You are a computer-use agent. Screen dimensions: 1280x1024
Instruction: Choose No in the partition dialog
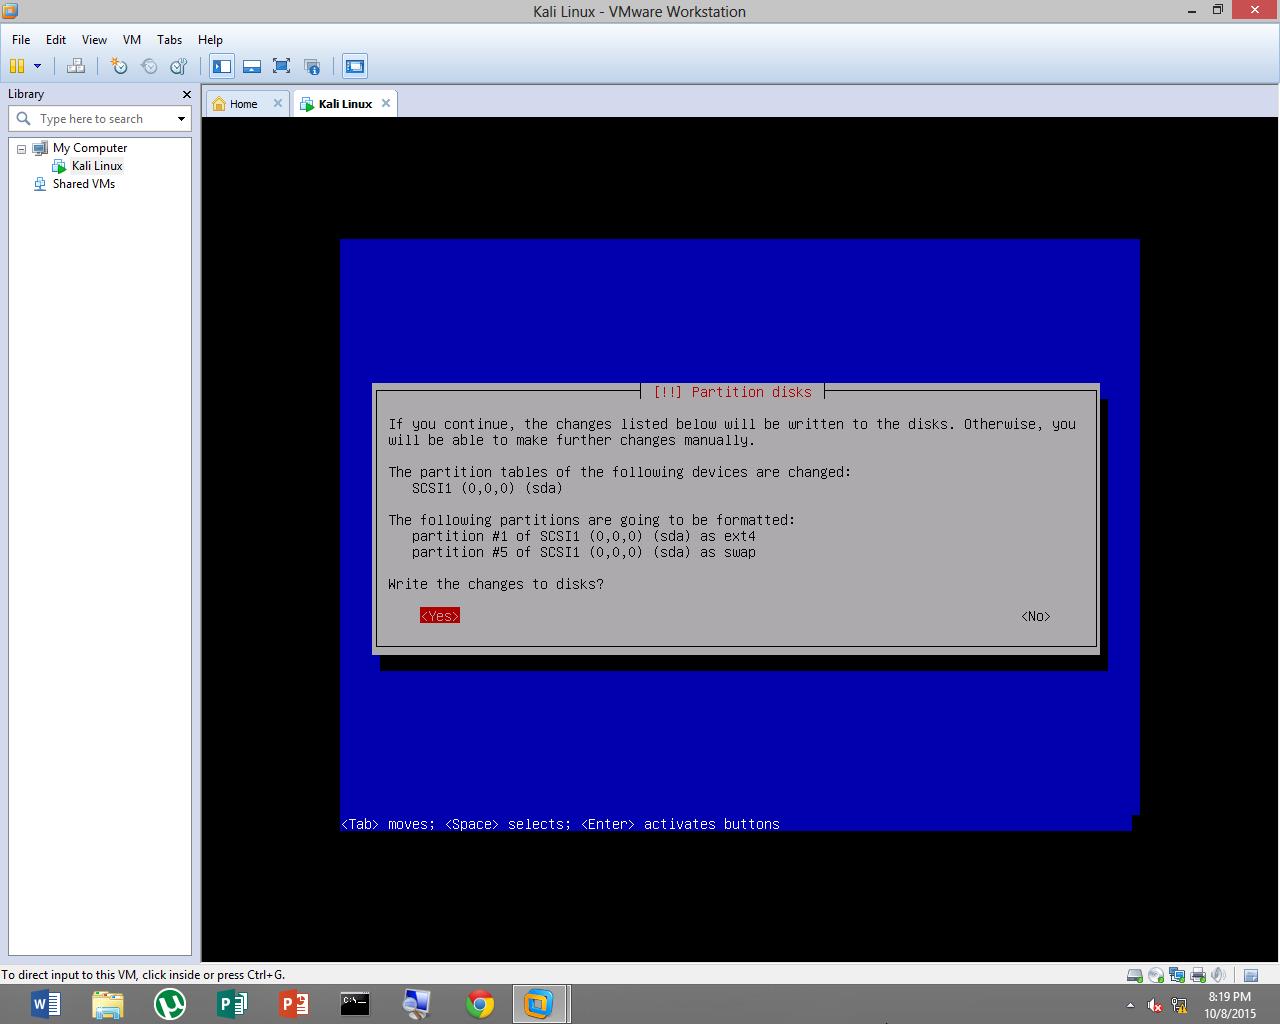(x=1036, y=616)
